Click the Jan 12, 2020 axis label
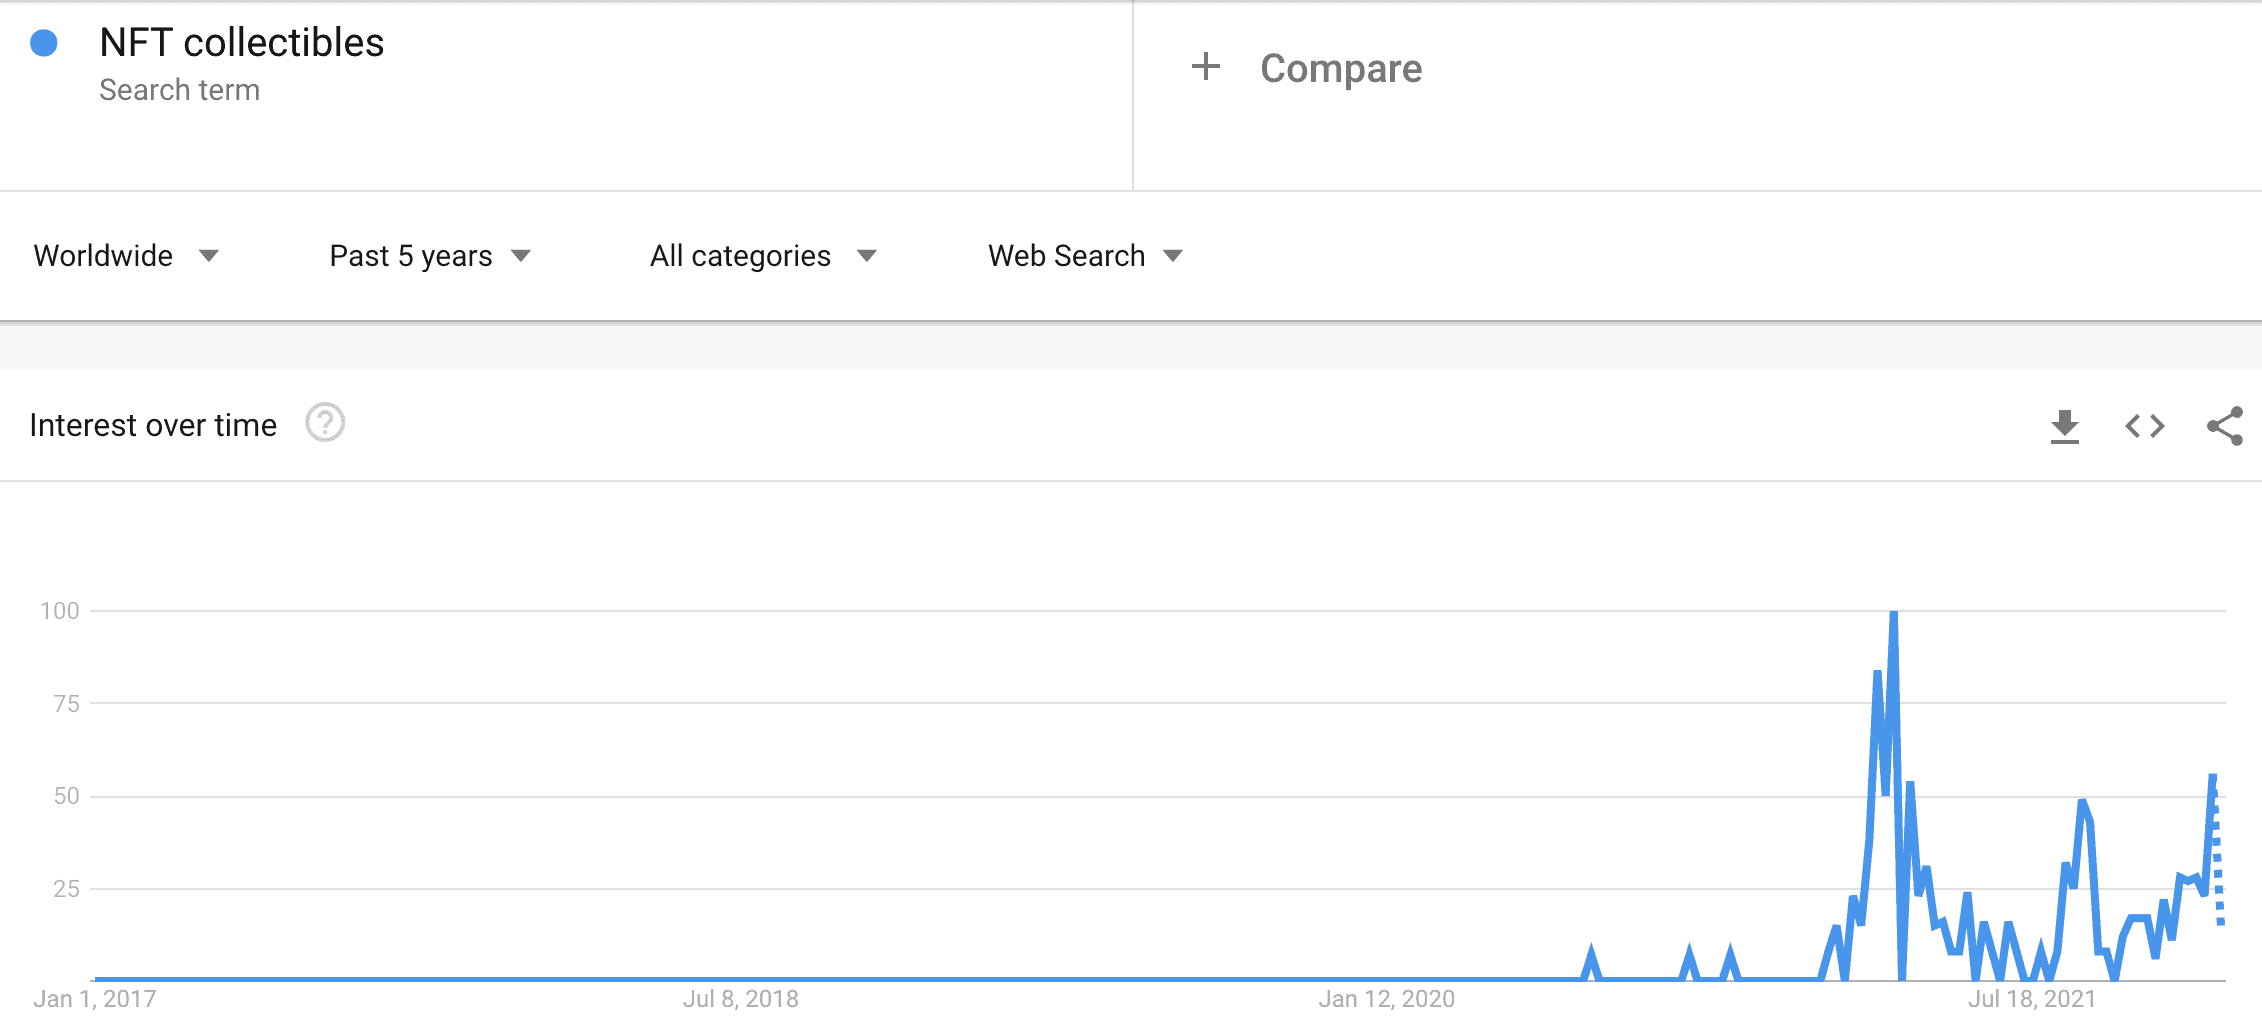Viewport: 2262px width, 1022px height. coord(1386,999)
